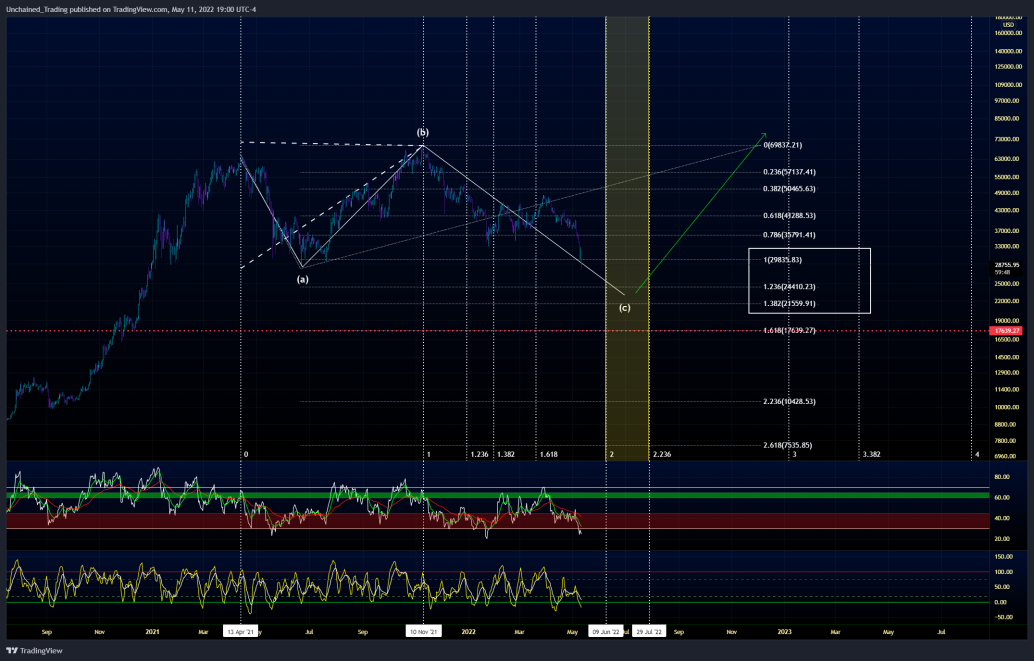Viewport: 1034px width, 661px height.
Task: Select the 10 Nov '21 date marker
Action: 424,632
